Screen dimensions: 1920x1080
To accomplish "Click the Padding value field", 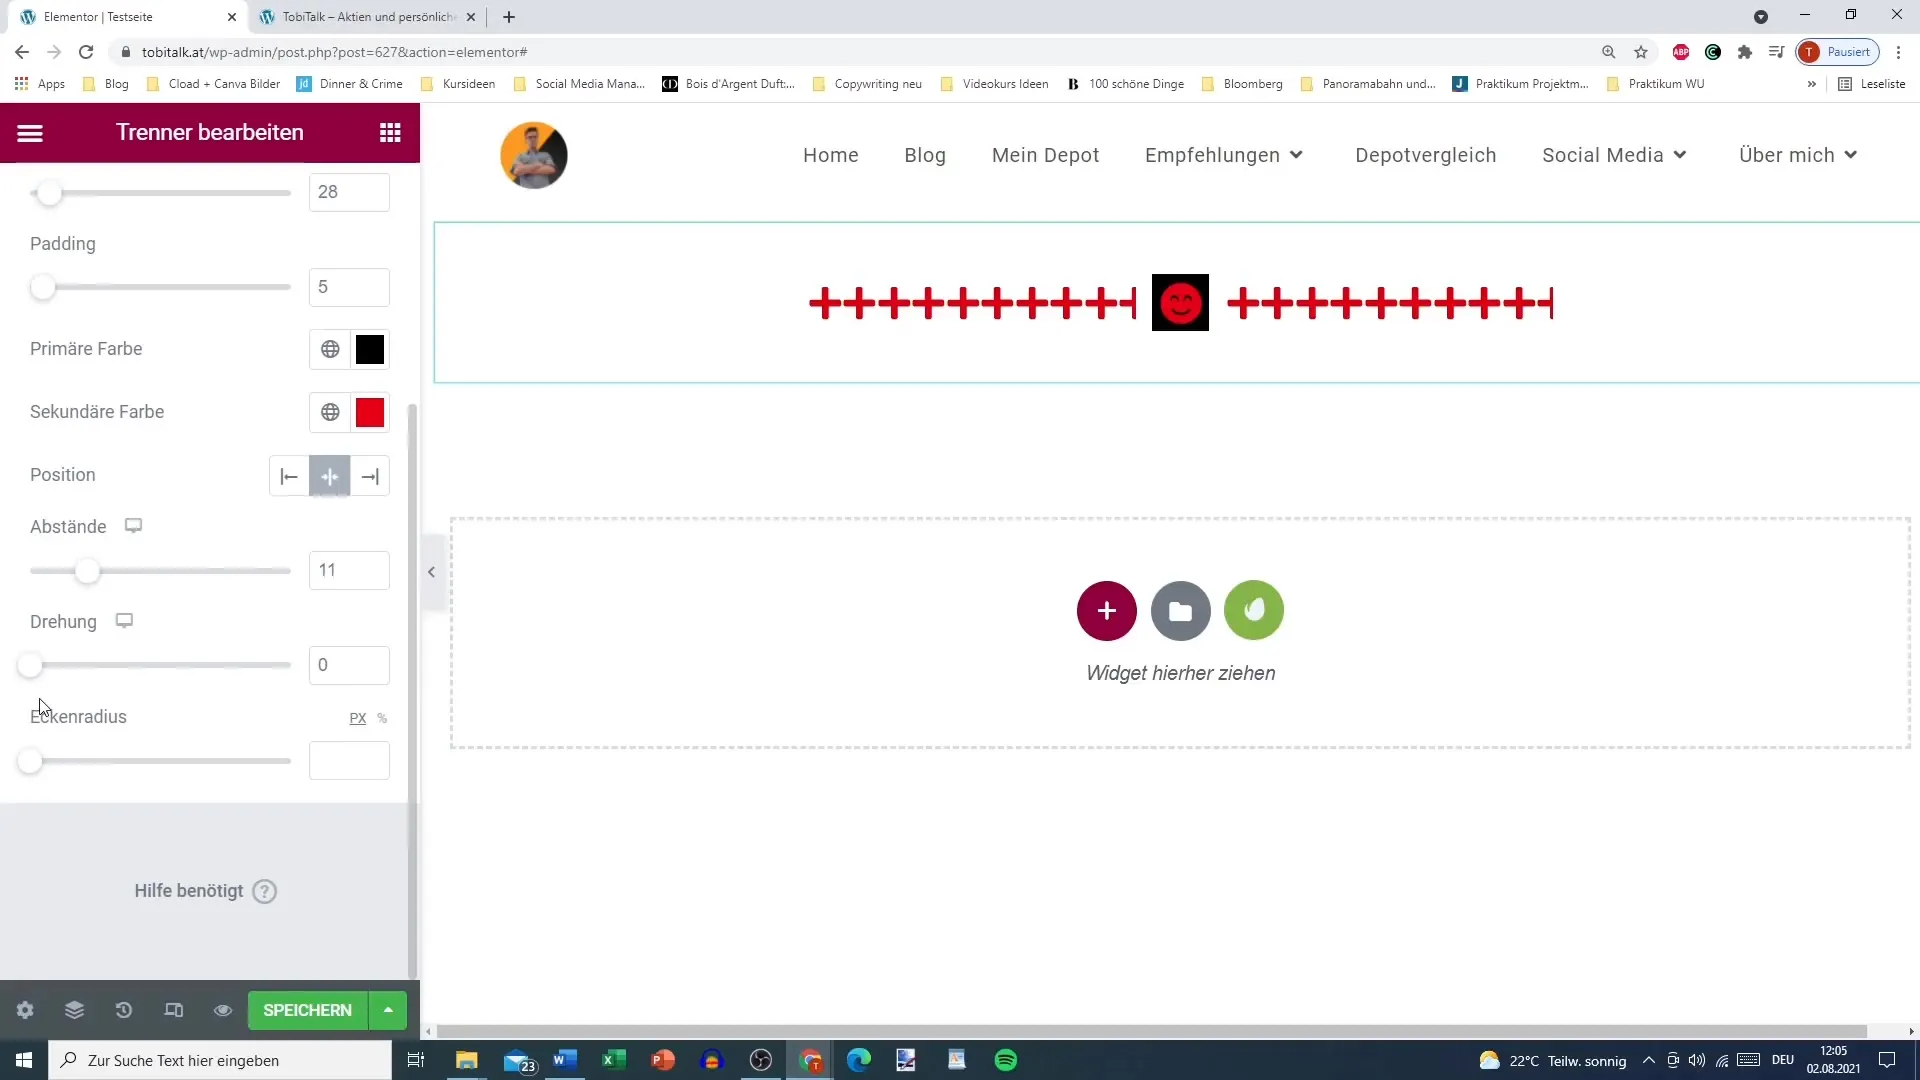I will pos(349,287).
